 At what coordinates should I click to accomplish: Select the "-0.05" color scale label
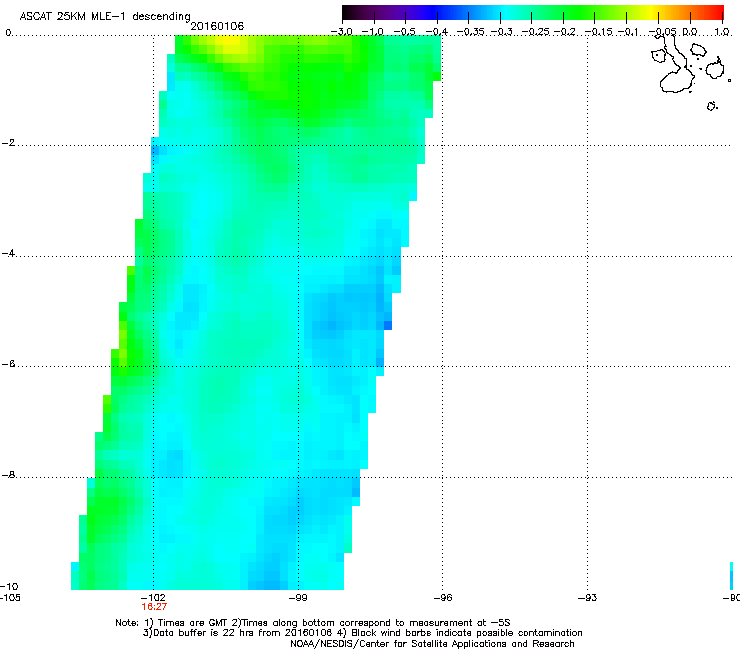tap(662, 32)
